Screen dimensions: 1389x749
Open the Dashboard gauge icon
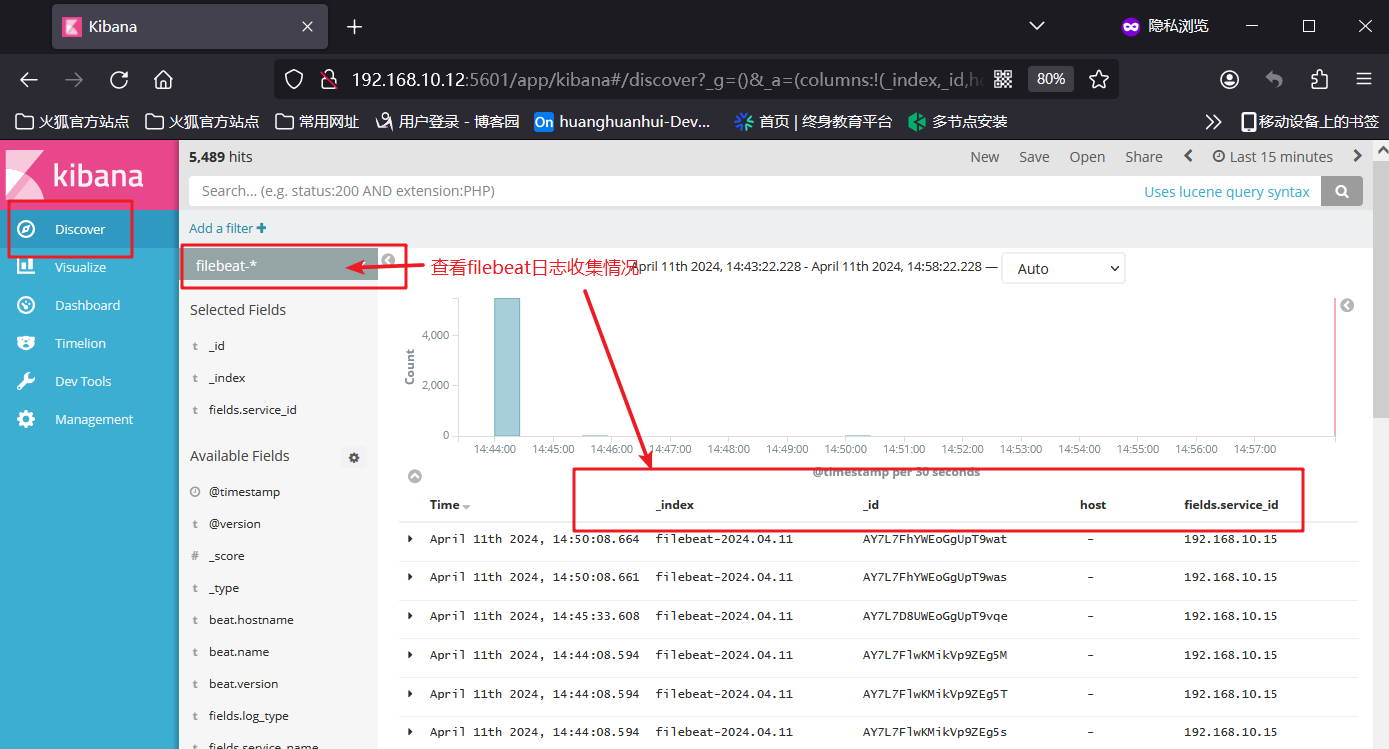pos(27,305)
